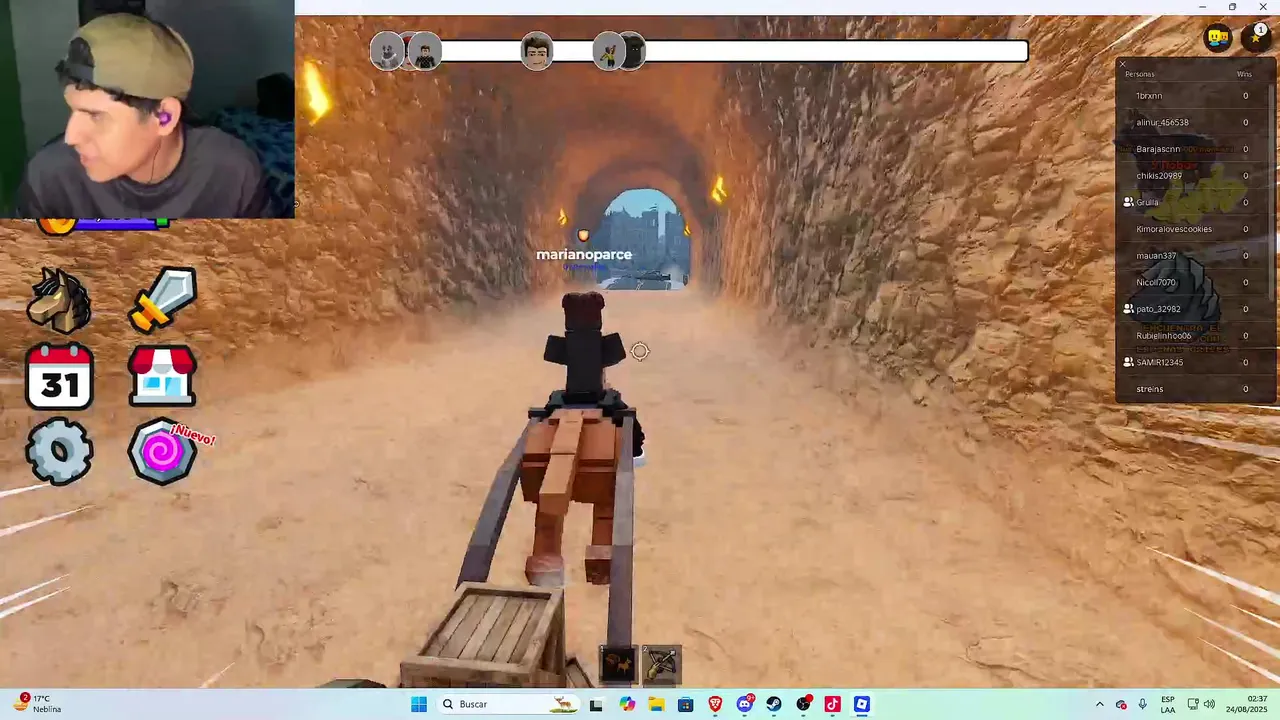1280x720 pixels.
Task: Click the microphone tray icon
Action: 1142,704
